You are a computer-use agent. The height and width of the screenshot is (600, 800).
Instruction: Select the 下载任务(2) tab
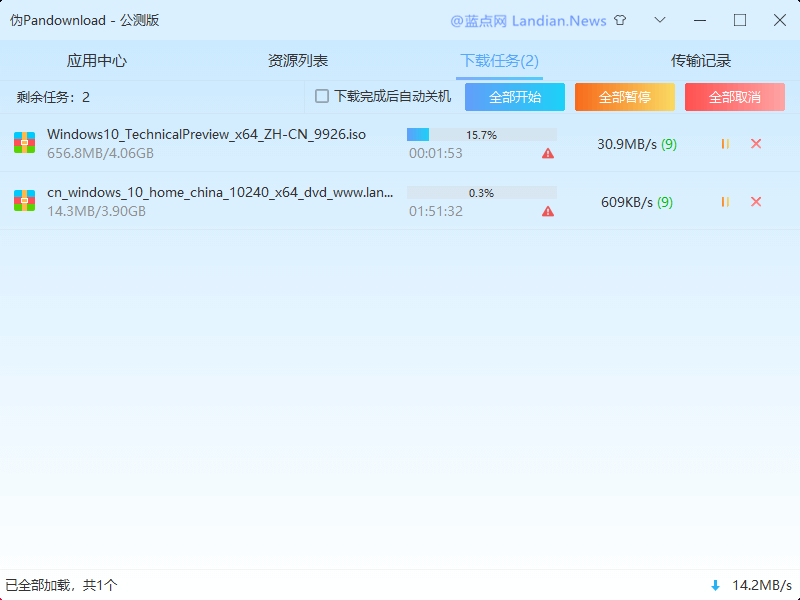(x=499, y=61)
